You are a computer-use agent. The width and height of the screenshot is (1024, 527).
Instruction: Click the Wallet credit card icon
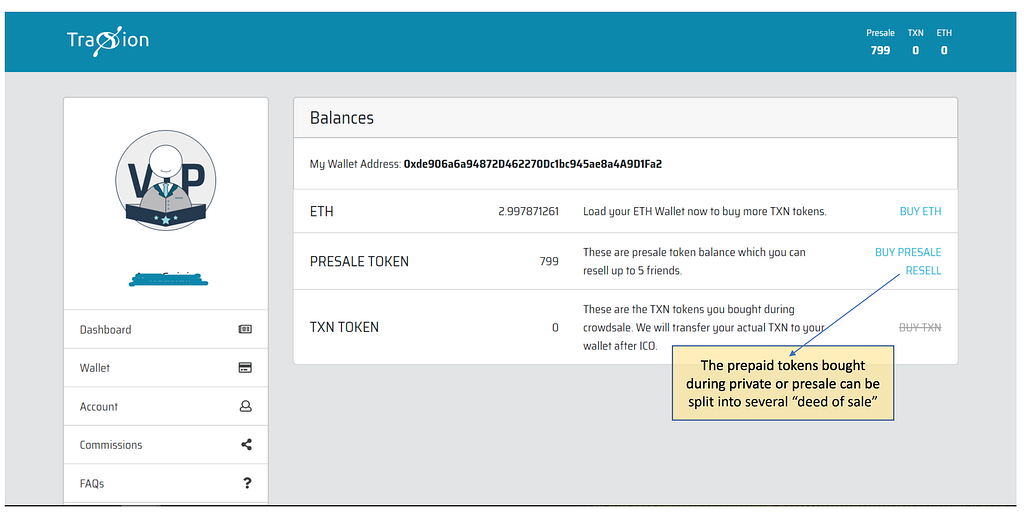(246, 368)
